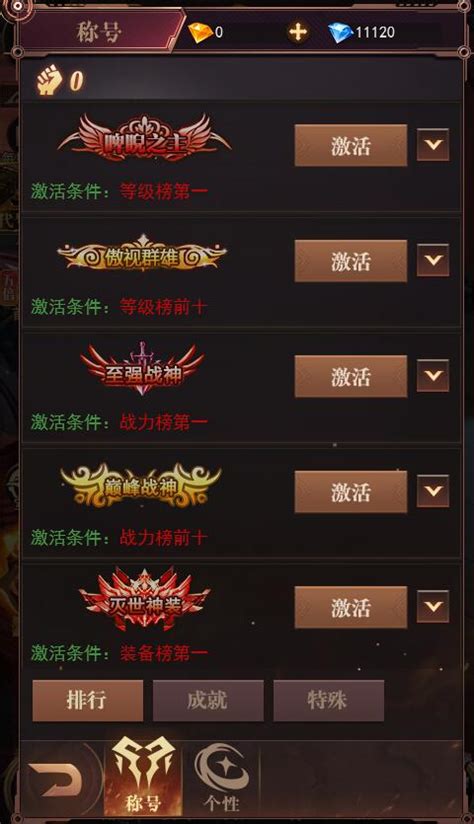Expand details for 灭世神装 title

(x=433, y=607)
